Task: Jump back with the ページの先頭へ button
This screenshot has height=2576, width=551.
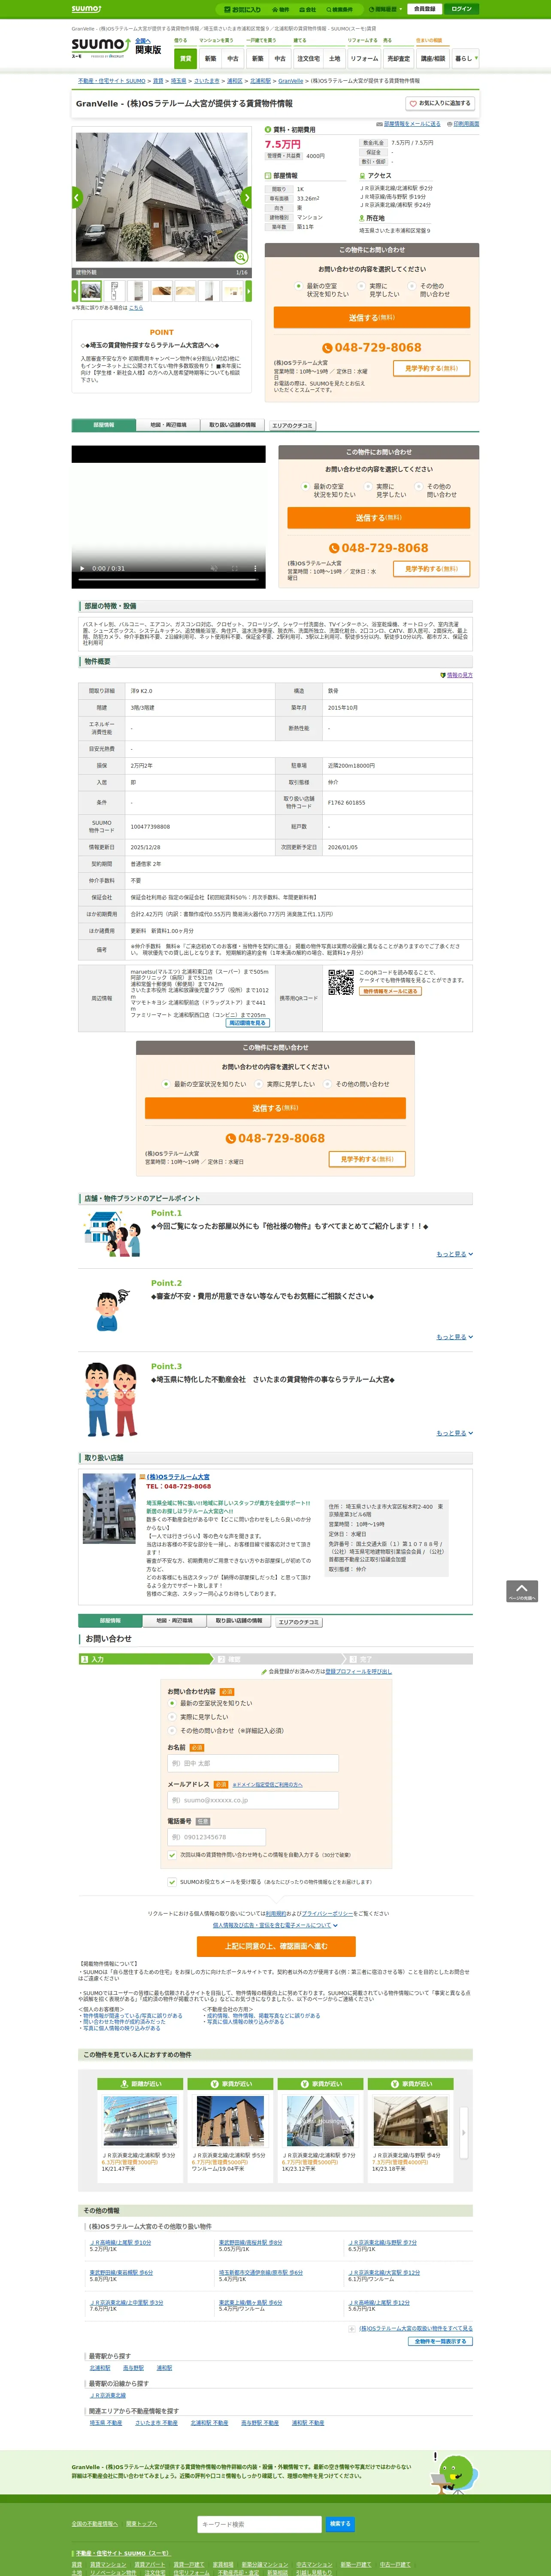Action: tap(522, 1591)
